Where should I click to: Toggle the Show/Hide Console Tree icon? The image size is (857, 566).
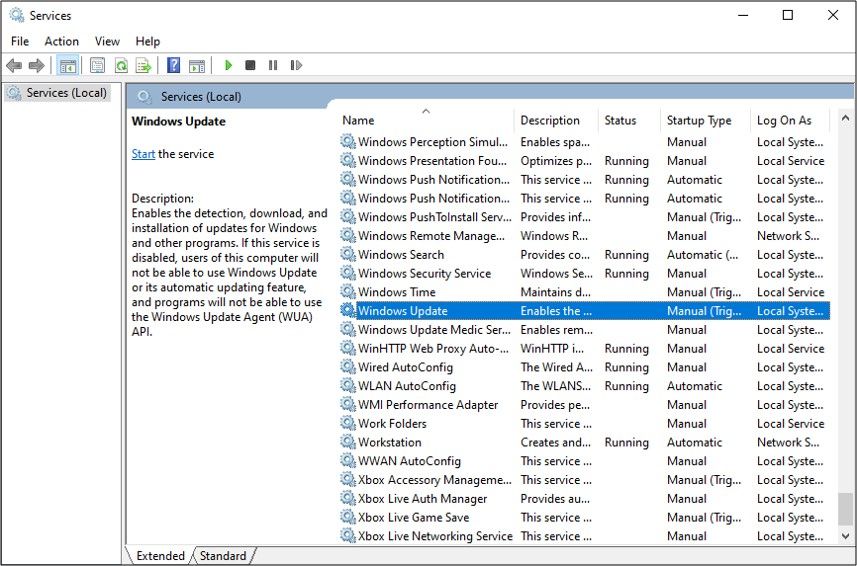68,66
